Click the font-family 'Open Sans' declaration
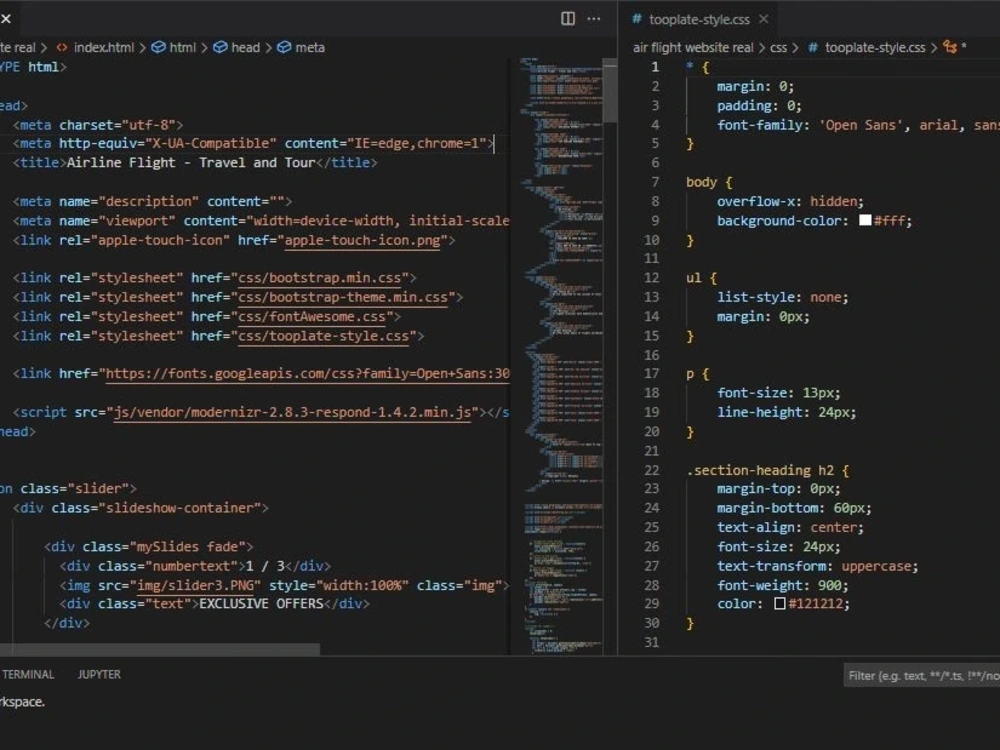This screenshot has height=750, width=1000. (858, 125)
